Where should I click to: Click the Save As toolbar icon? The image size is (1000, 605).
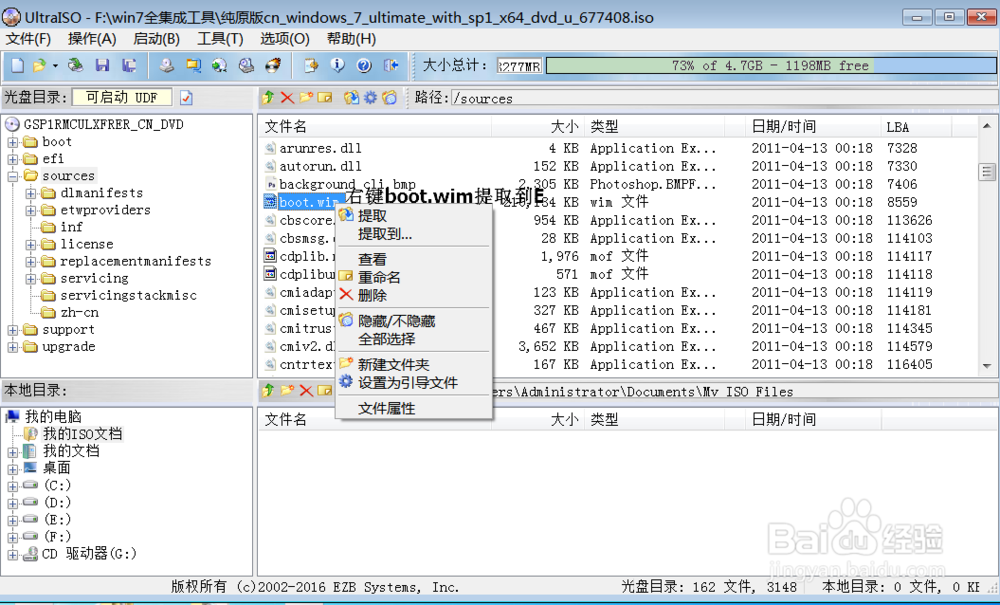(x=129, y=65)
